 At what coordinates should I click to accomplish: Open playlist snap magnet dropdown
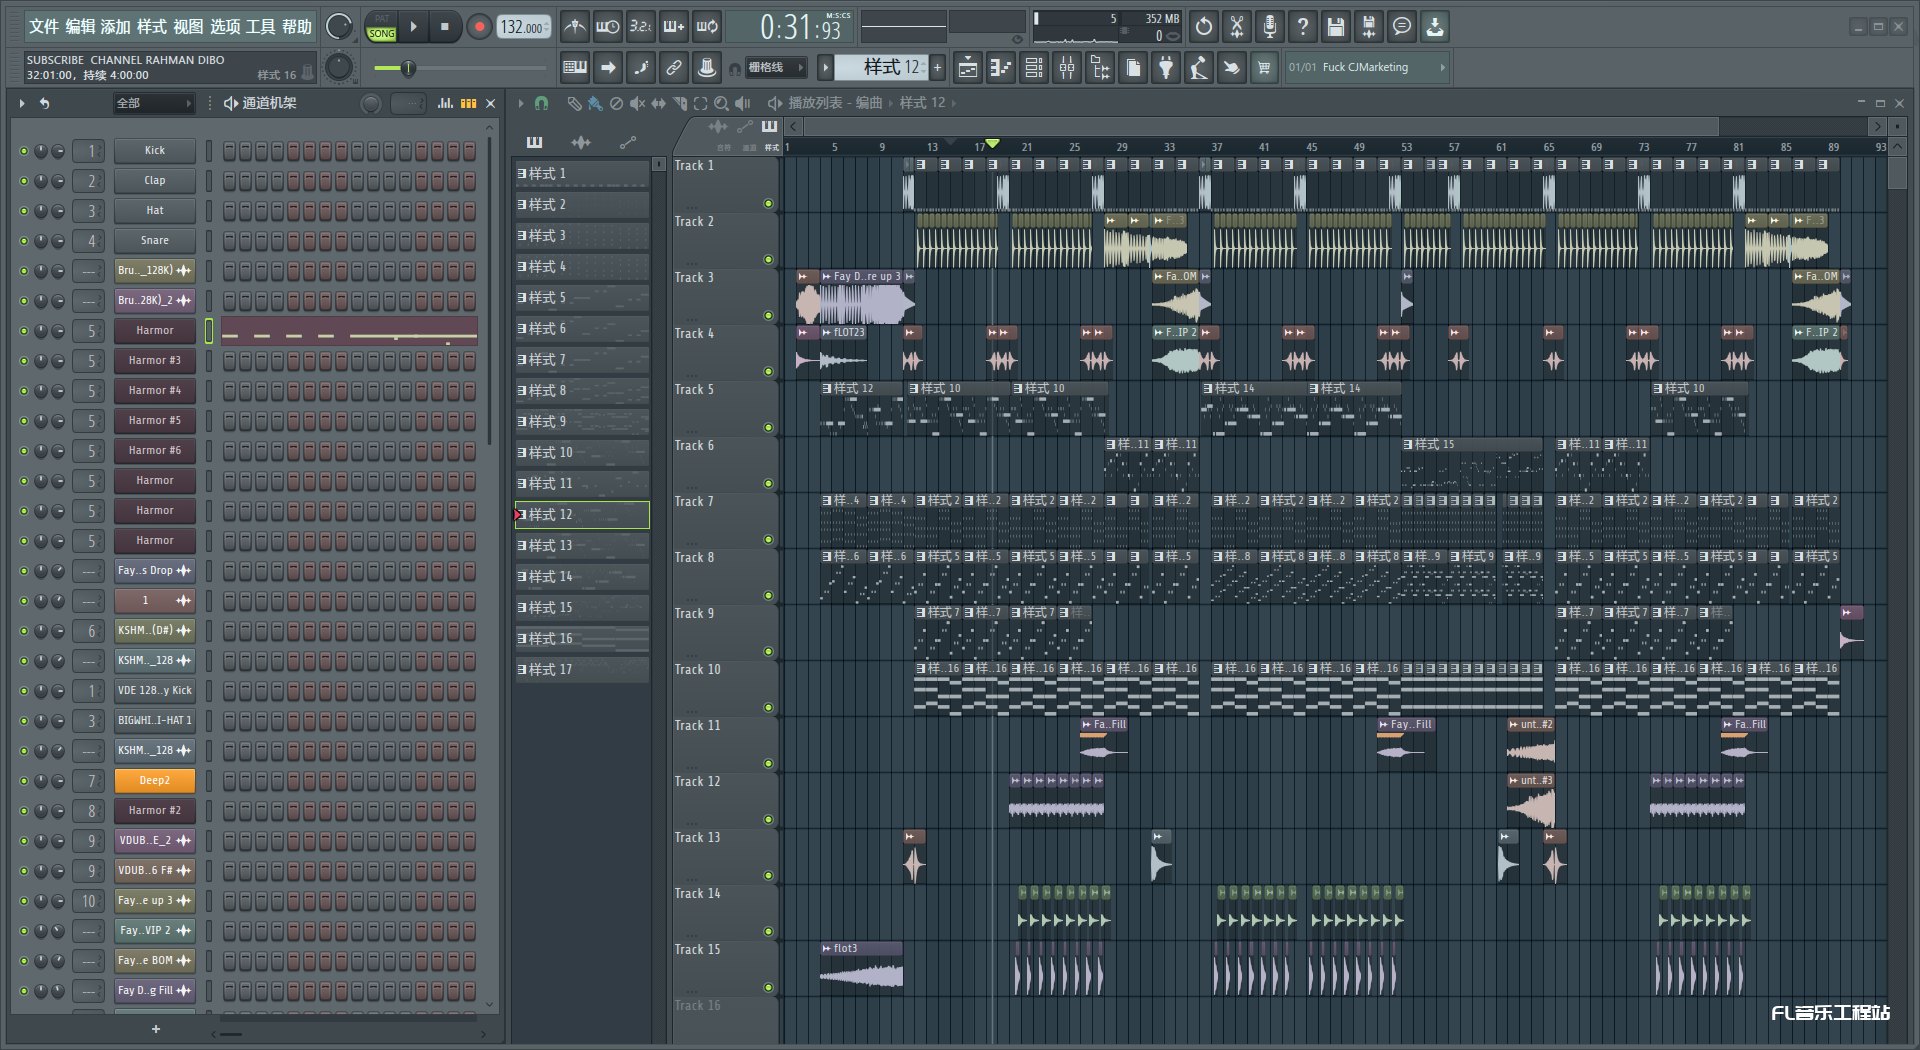(541, 103)
